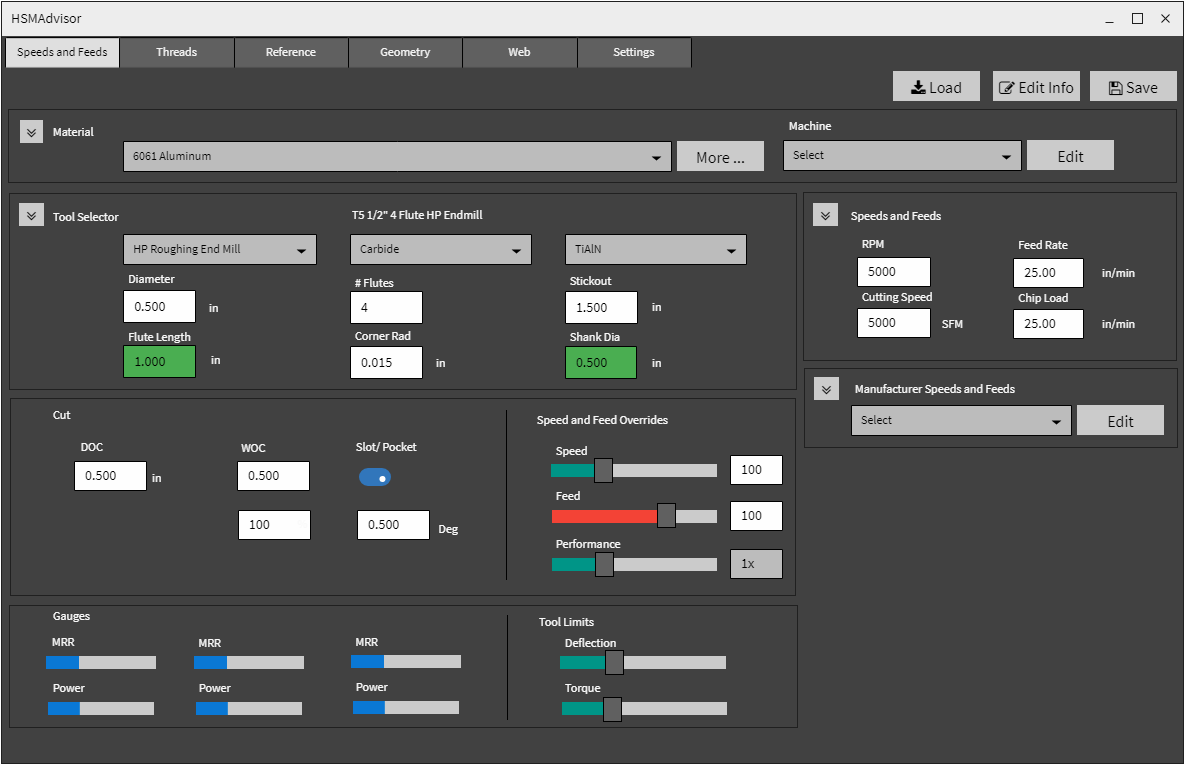Image resolution: width=1186 pixels, height=765 pixels.
Task: Click the Deflection tool limit slider handle
Action: pos(614,662)
